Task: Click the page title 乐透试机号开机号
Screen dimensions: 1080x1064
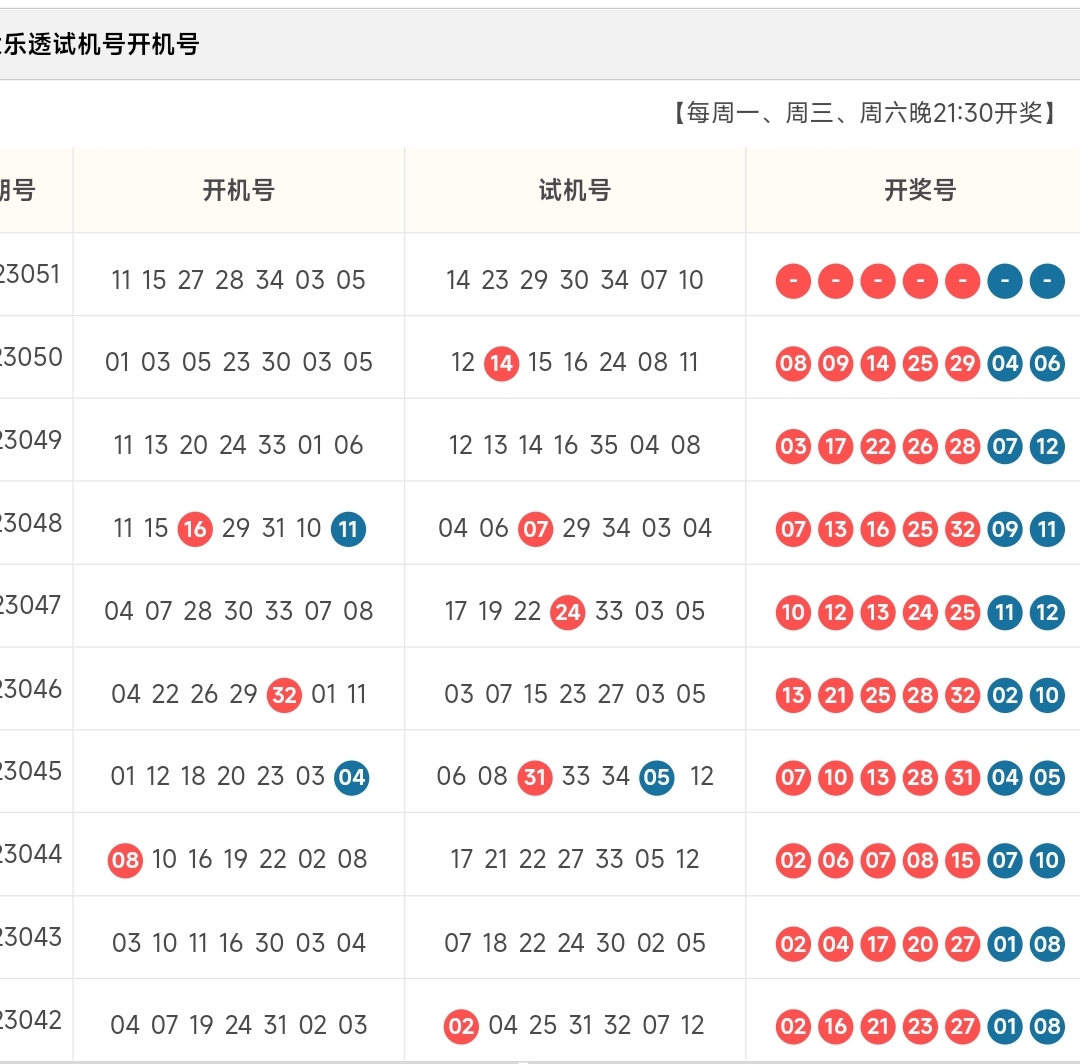Action: (101, 45)
